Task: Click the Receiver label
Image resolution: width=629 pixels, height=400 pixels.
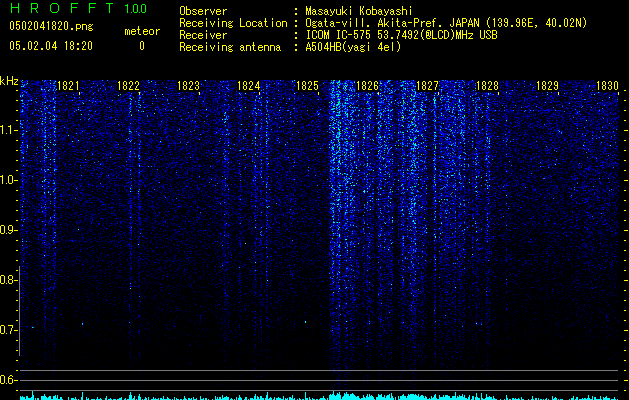Action: (203, 35)
